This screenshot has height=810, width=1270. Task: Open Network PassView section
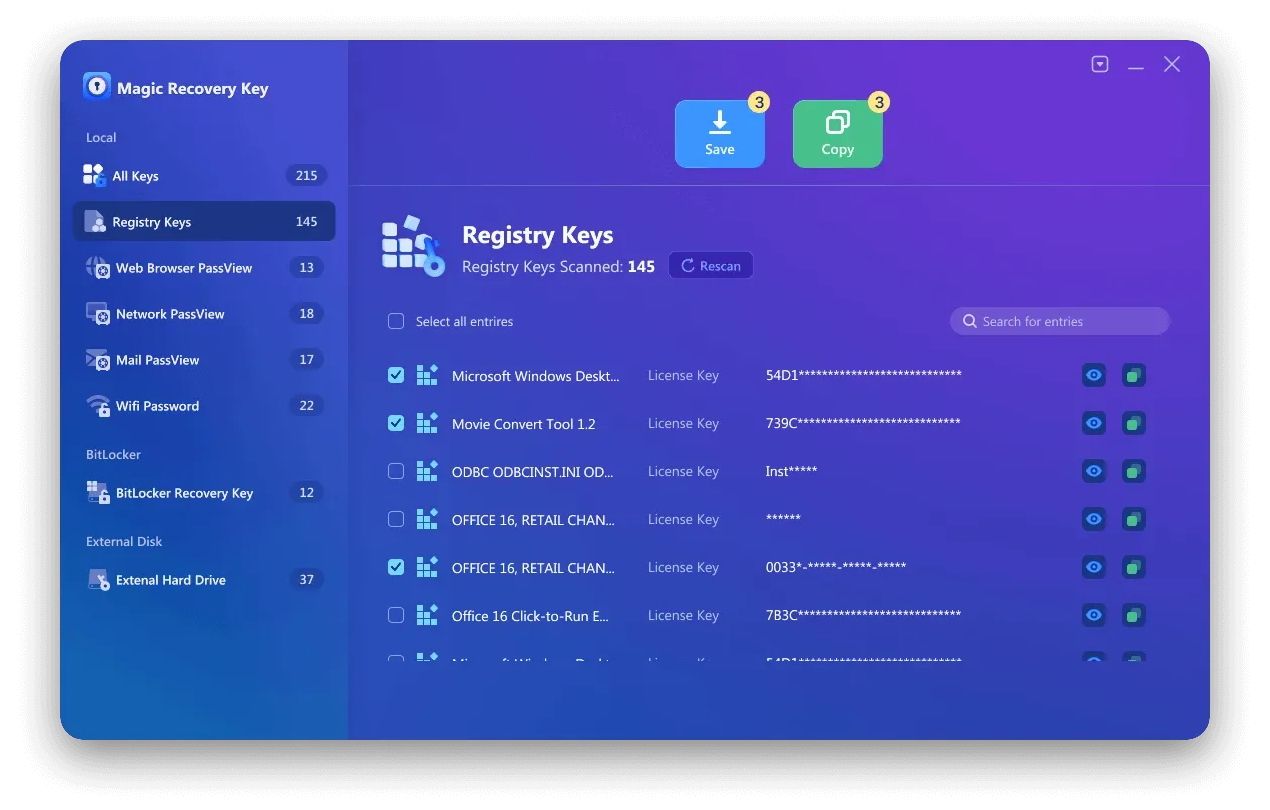pyautogui.click(x=204, y=314)
